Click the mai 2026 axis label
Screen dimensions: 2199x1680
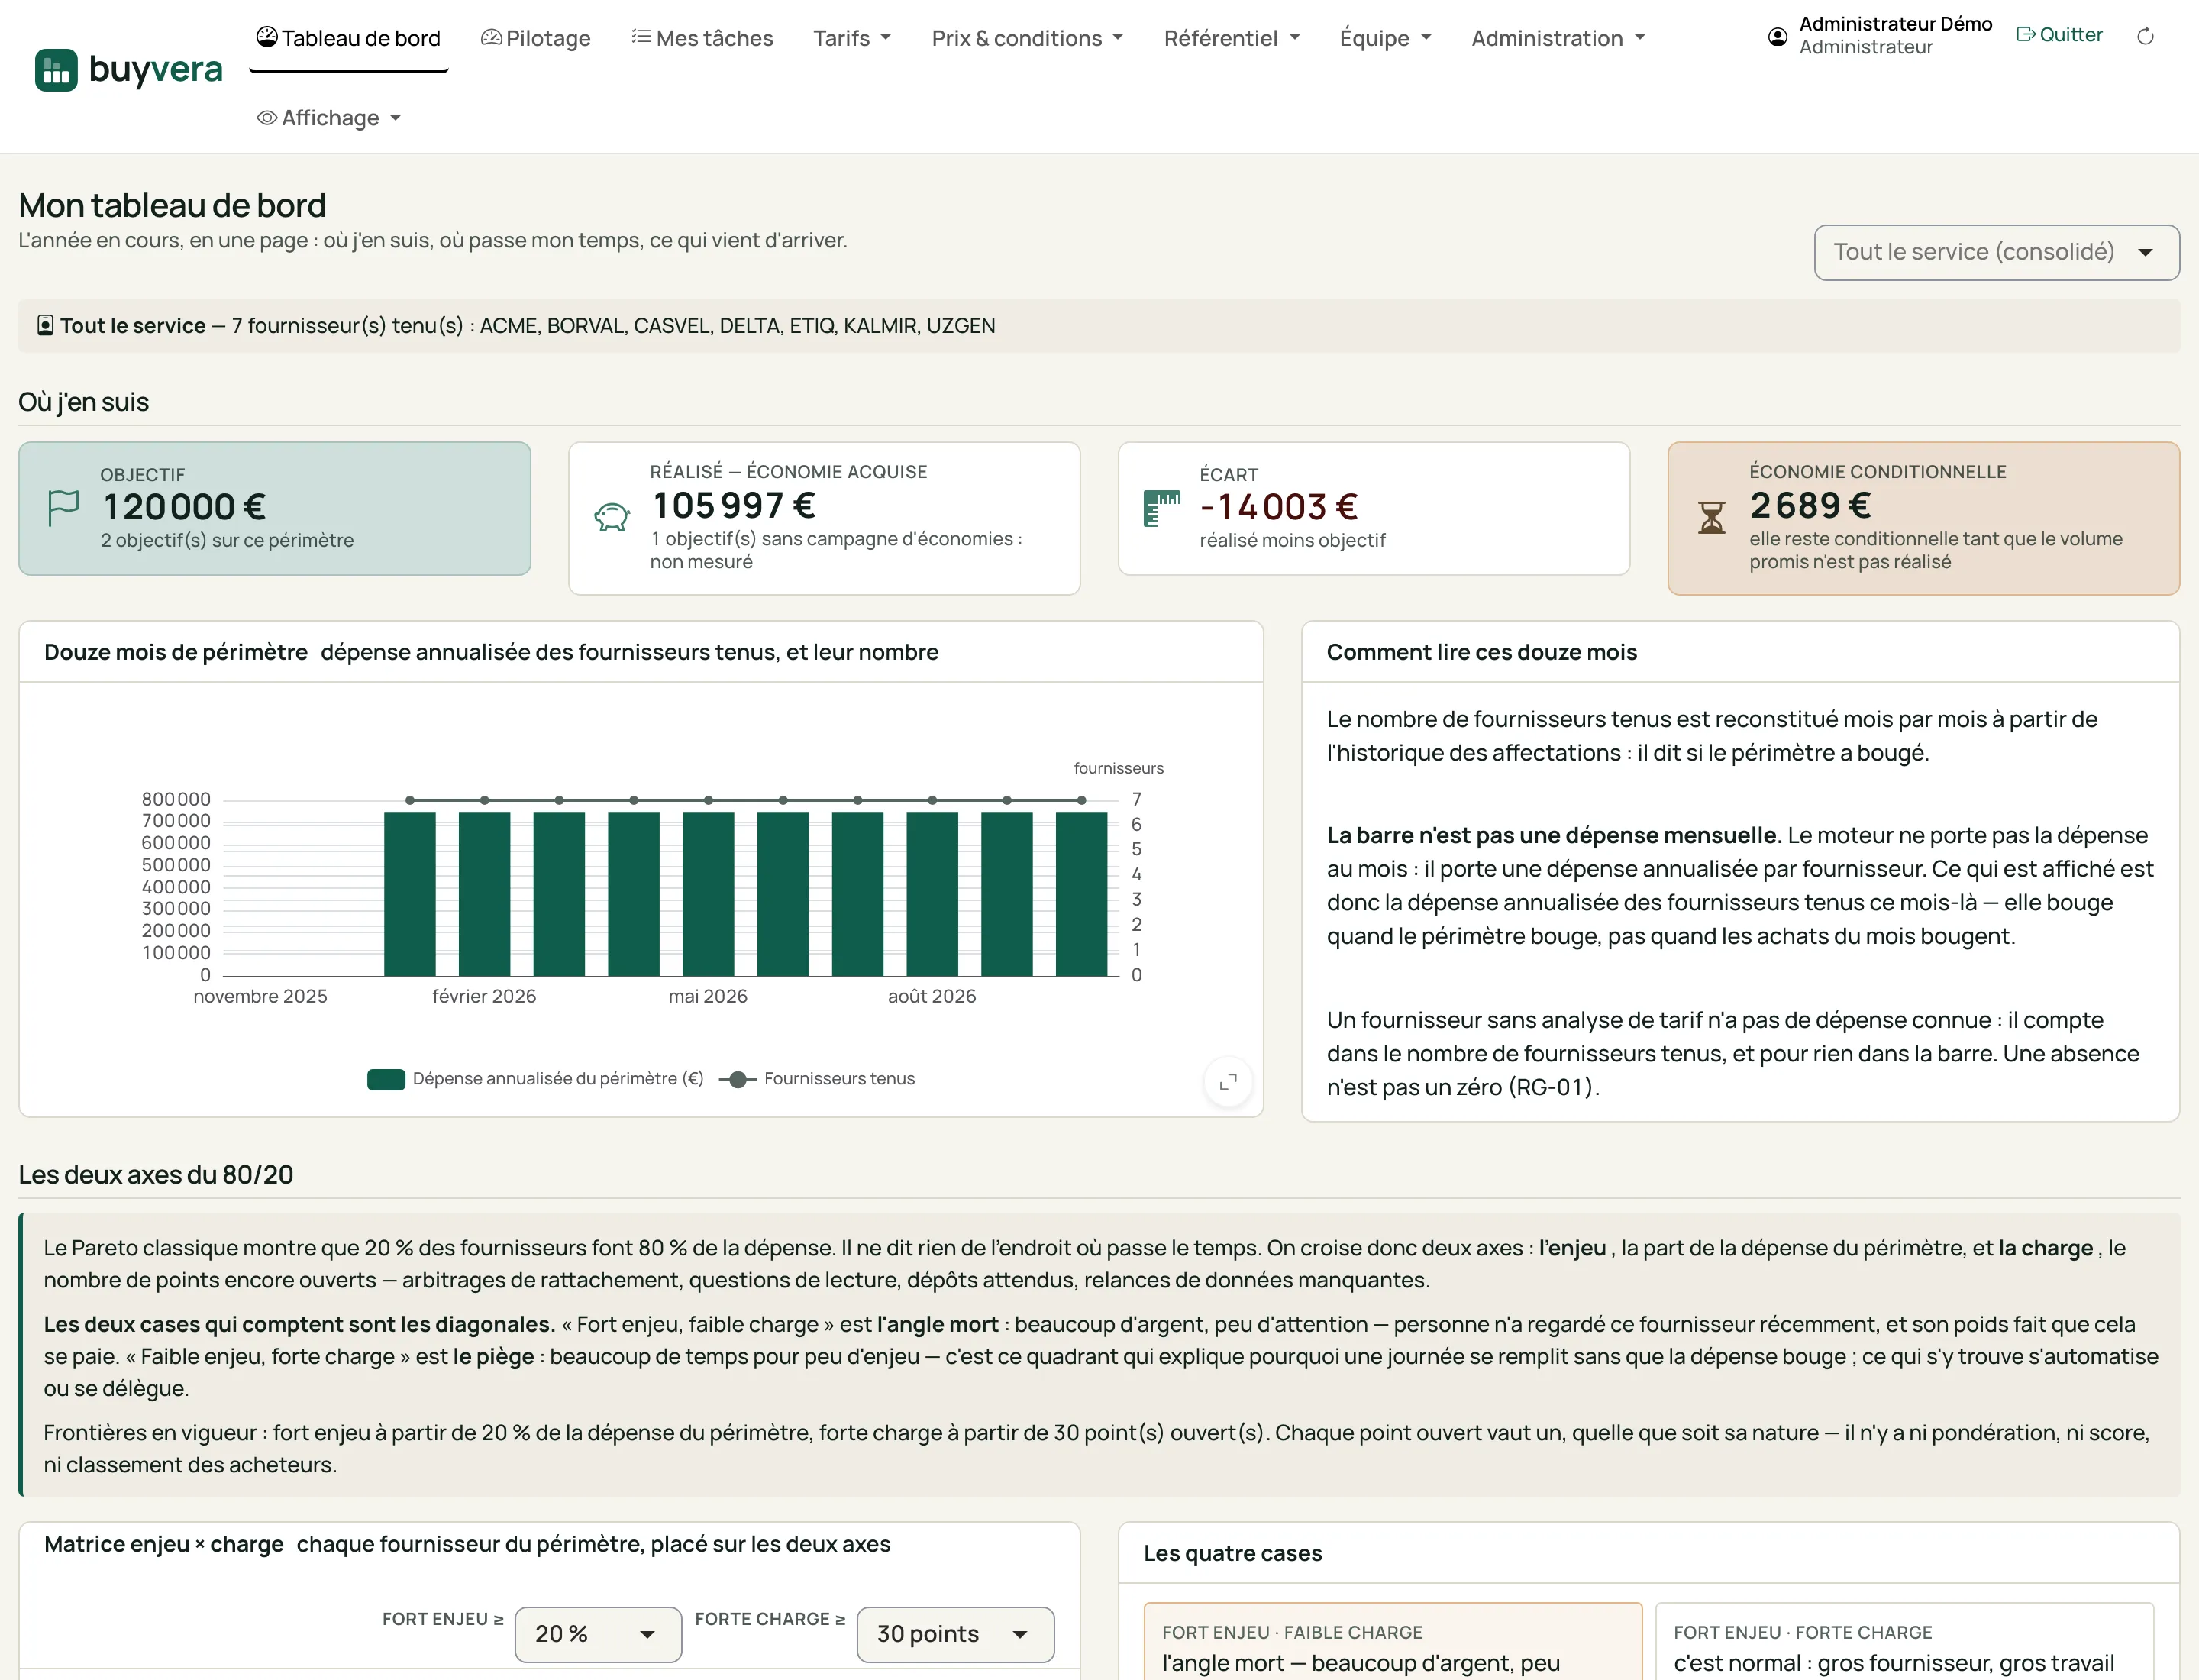[x=708, y=996]
